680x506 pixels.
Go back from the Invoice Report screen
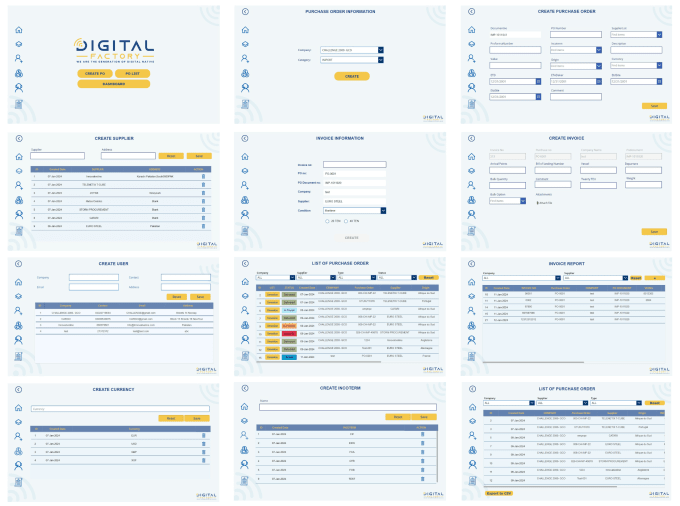click(x=471, y=264)
